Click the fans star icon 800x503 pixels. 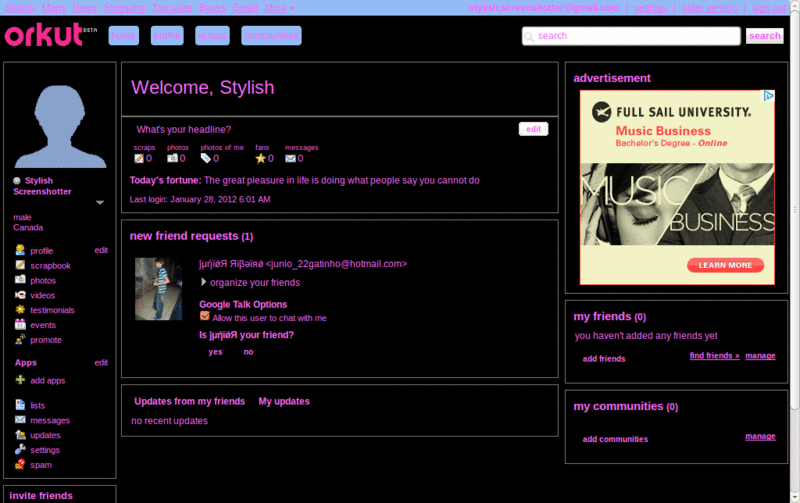pyautogui.click(x=260, y=159)
